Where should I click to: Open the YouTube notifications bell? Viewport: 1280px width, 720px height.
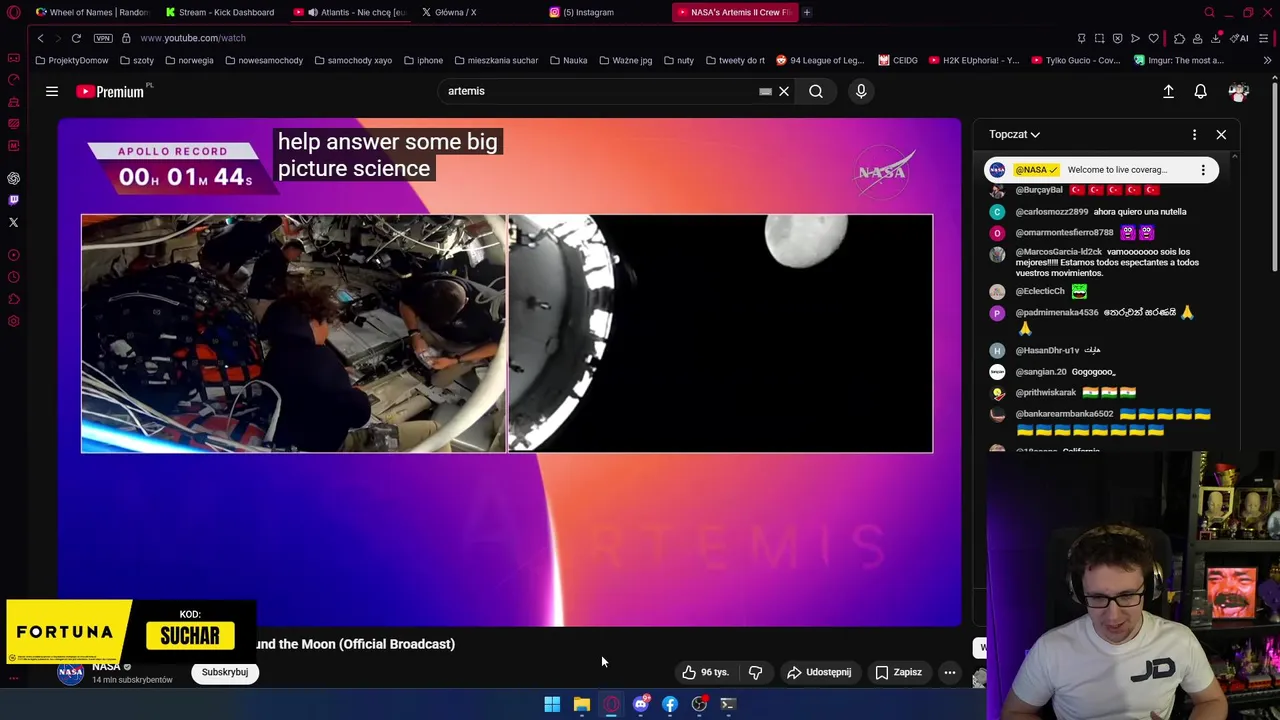(1201, 91)
